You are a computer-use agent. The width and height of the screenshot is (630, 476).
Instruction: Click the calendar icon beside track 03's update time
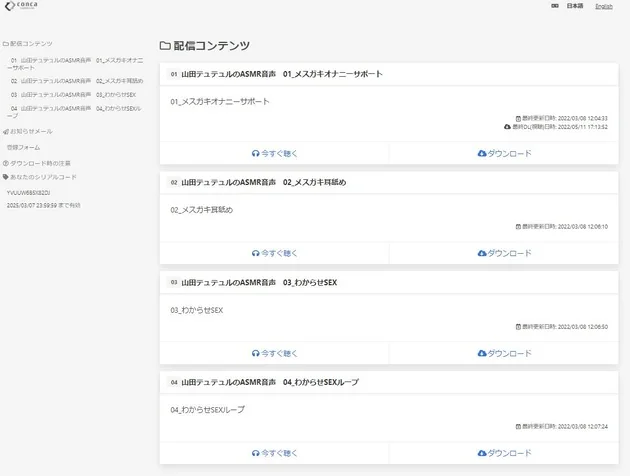pos(518,327)
